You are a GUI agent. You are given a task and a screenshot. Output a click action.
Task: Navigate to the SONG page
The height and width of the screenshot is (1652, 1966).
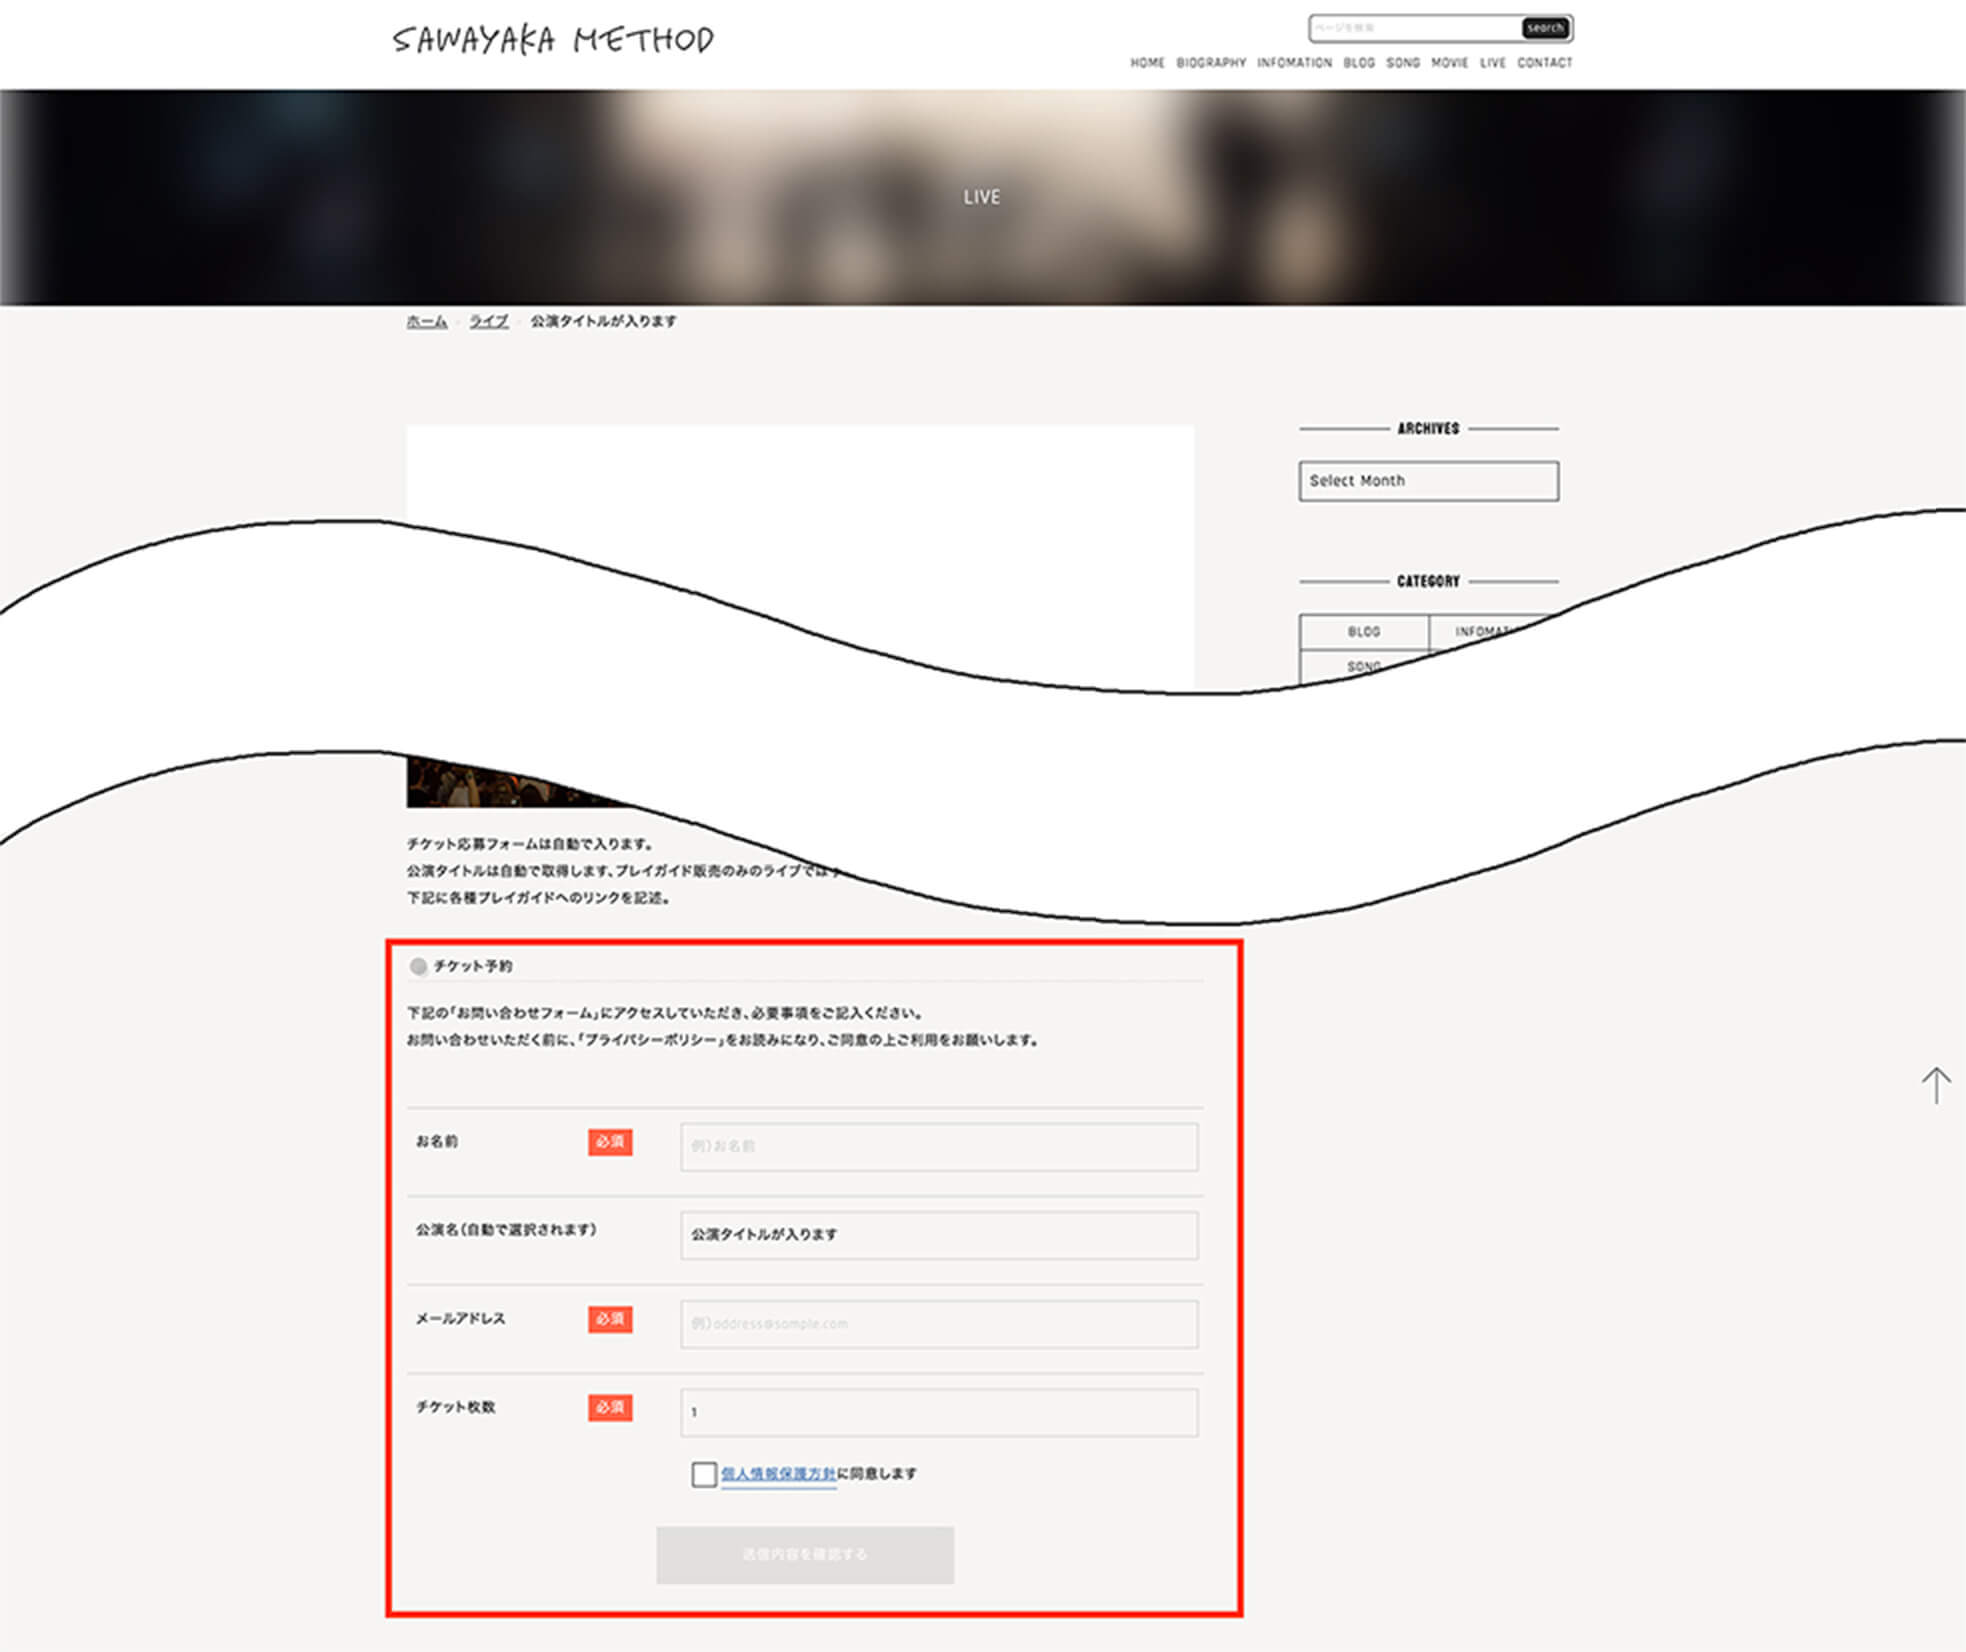(x=1403, y=63)
